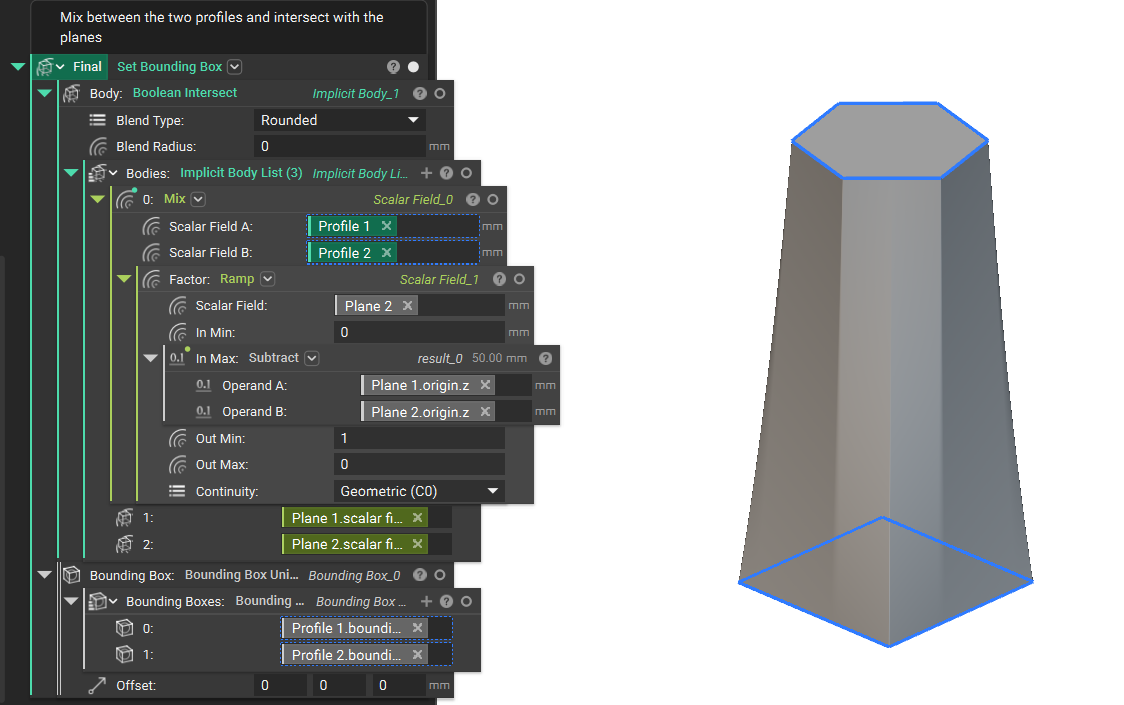1124x705 pixels.
Task: Click the In Min scalar icon
Action: [x=178, y=333]
